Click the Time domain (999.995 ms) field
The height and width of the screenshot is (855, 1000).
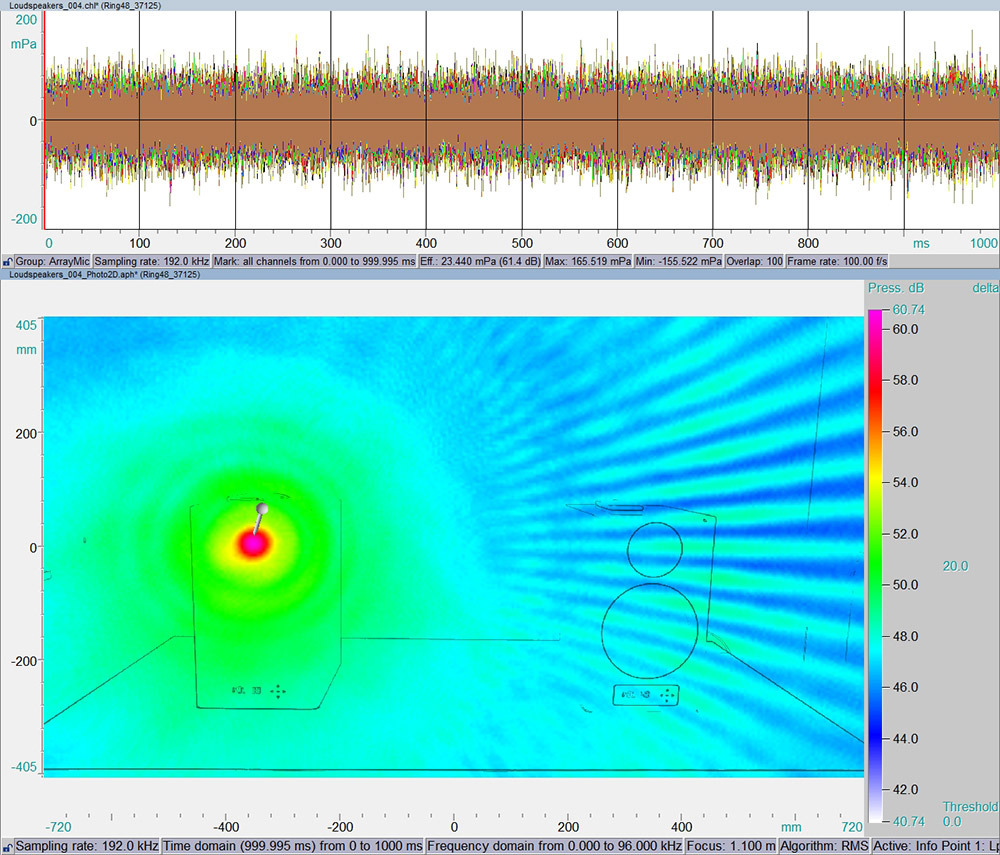click(x=293, y=846)
